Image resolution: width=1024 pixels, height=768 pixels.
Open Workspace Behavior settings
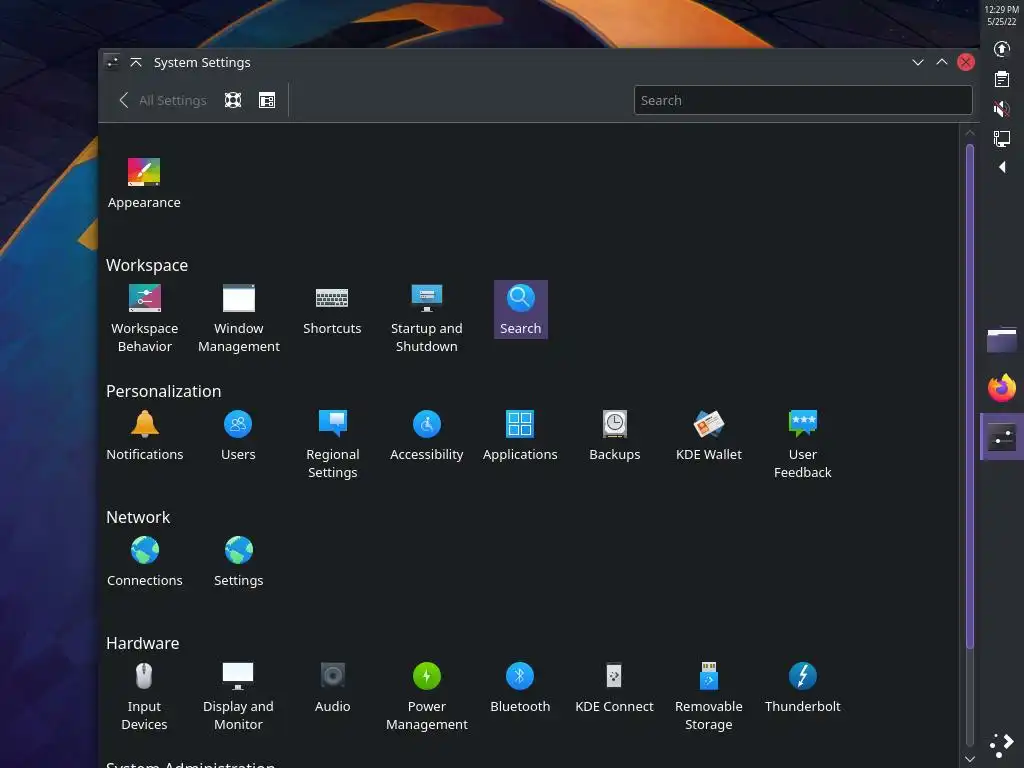click(x=144, y=319)
